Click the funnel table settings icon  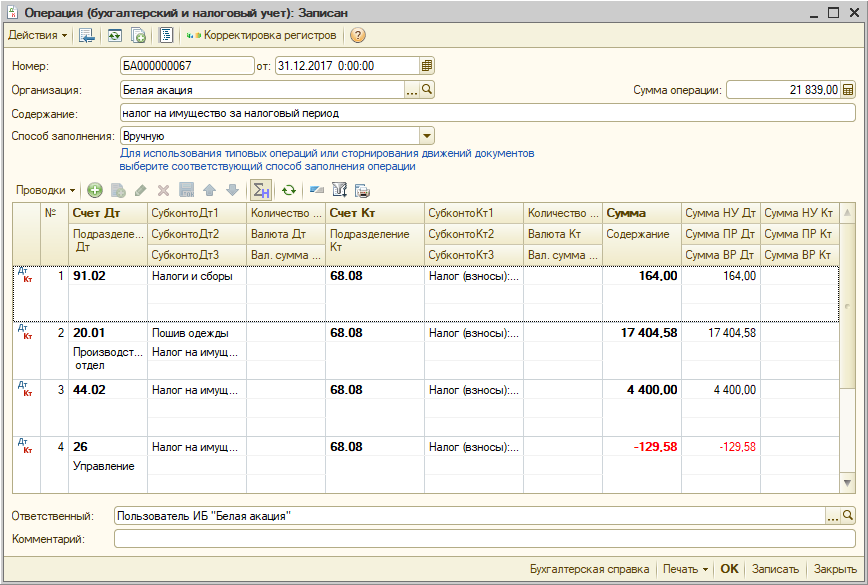click(x=339, y=190)
